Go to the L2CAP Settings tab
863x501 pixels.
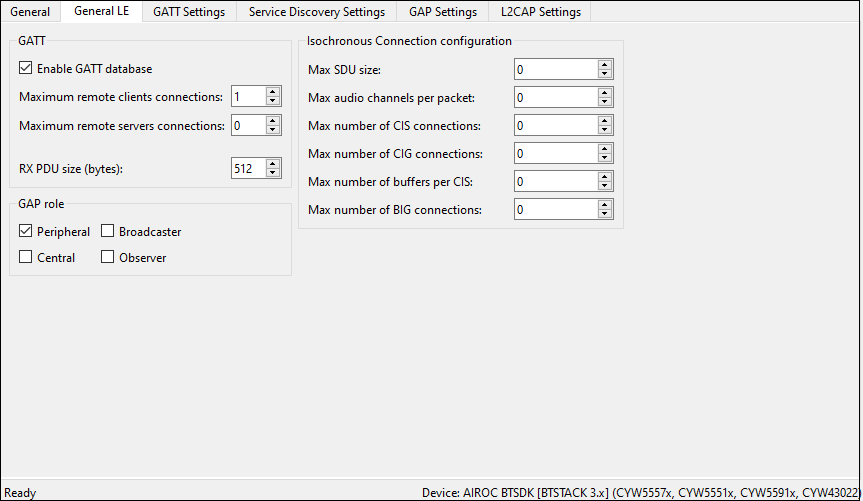pos(540,12)
